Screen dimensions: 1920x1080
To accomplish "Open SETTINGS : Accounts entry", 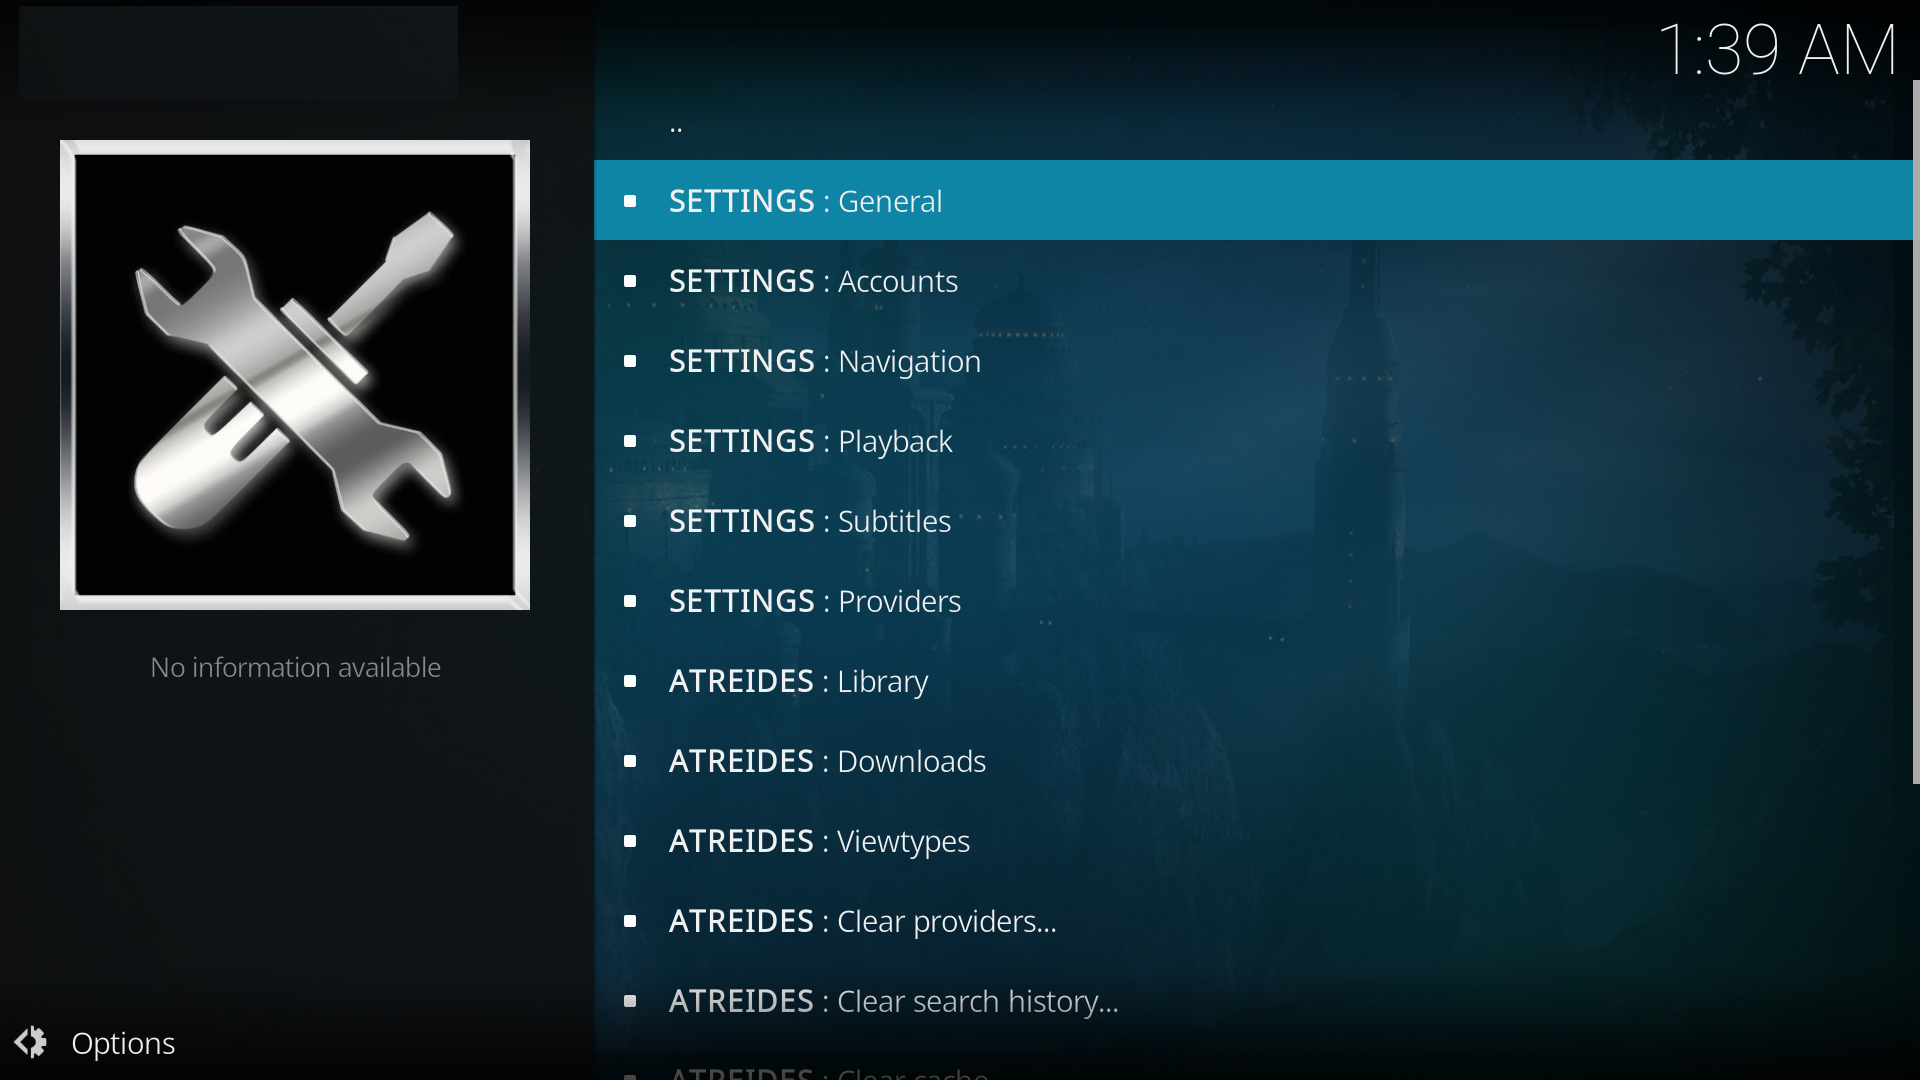I will (x=1253, y=280).
